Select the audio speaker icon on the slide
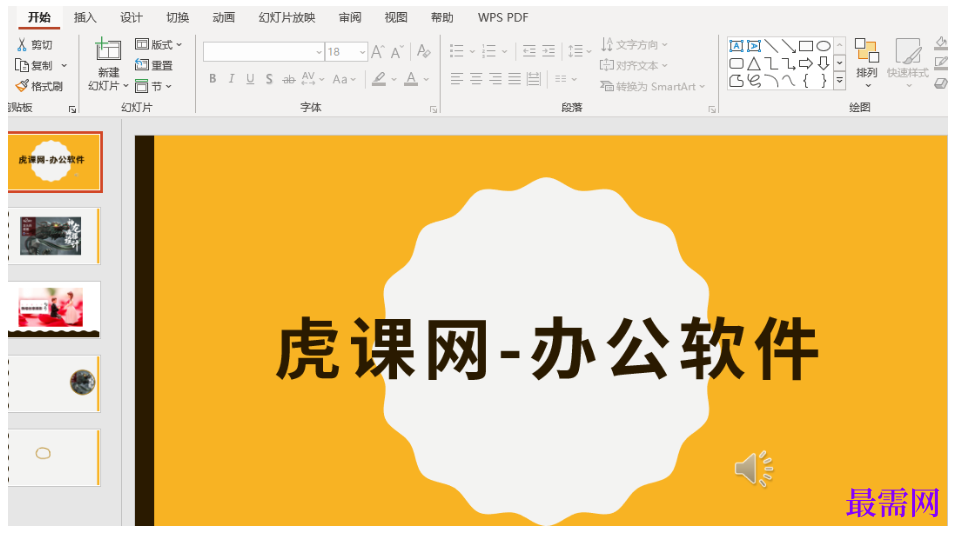Screen dimensions: 958x534 (753, 469)
